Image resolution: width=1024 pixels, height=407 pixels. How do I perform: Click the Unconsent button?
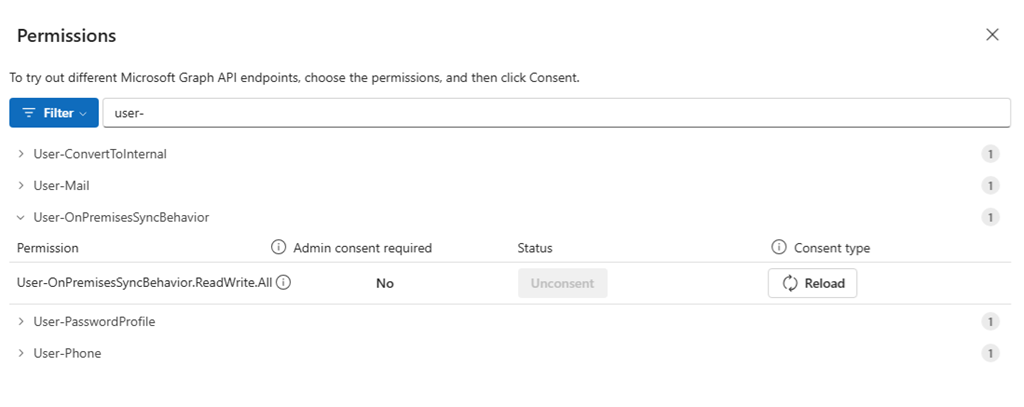click(562, 283)
